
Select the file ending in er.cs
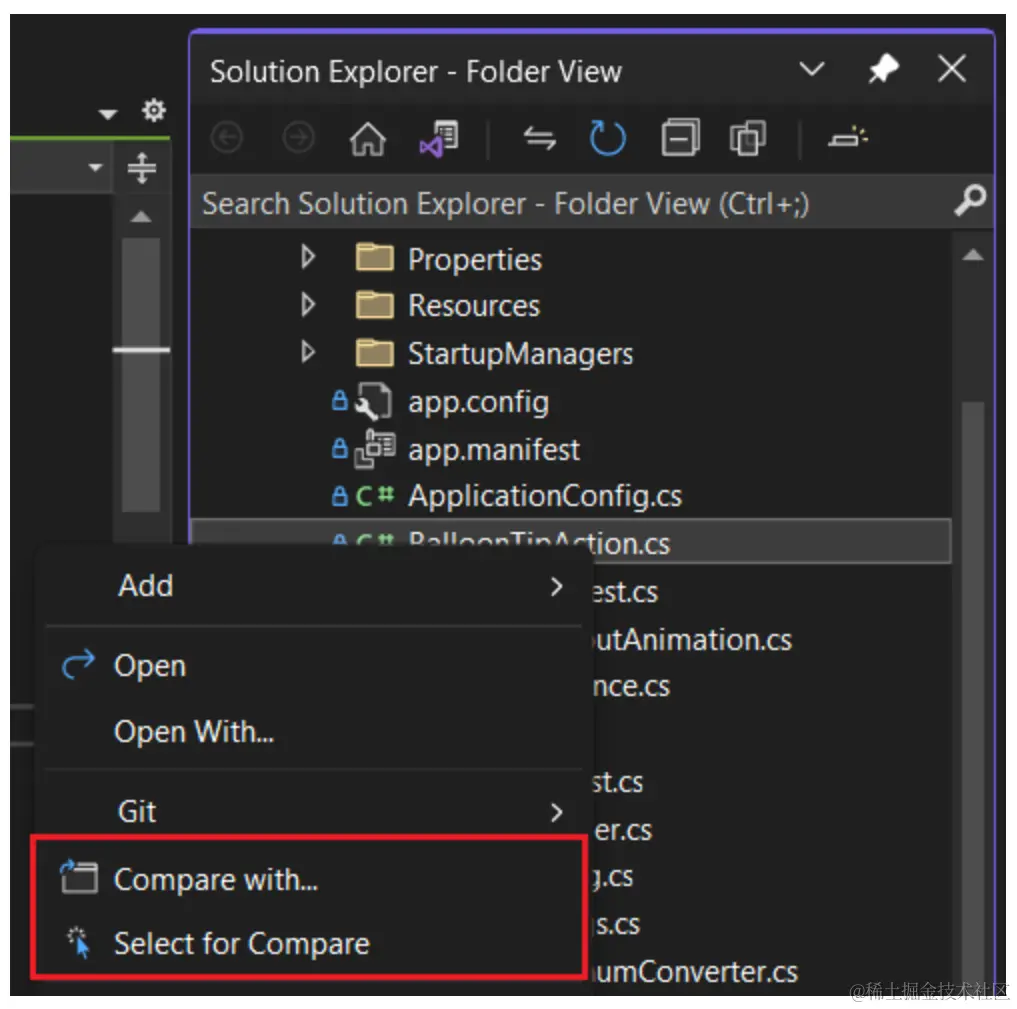[x=623, y=831]
